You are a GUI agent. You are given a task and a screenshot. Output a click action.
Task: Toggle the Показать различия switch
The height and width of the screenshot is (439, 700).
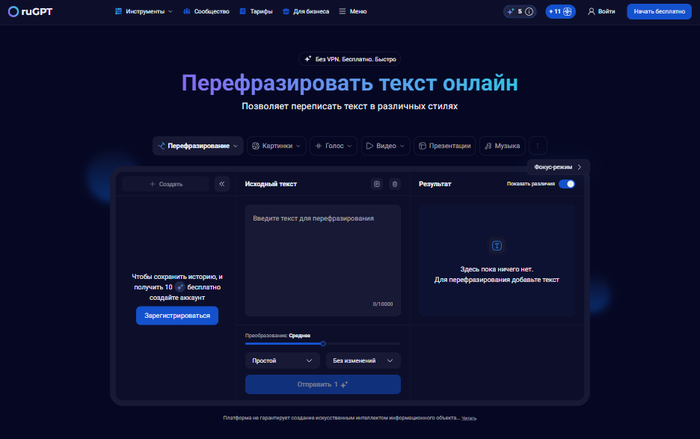567,184
